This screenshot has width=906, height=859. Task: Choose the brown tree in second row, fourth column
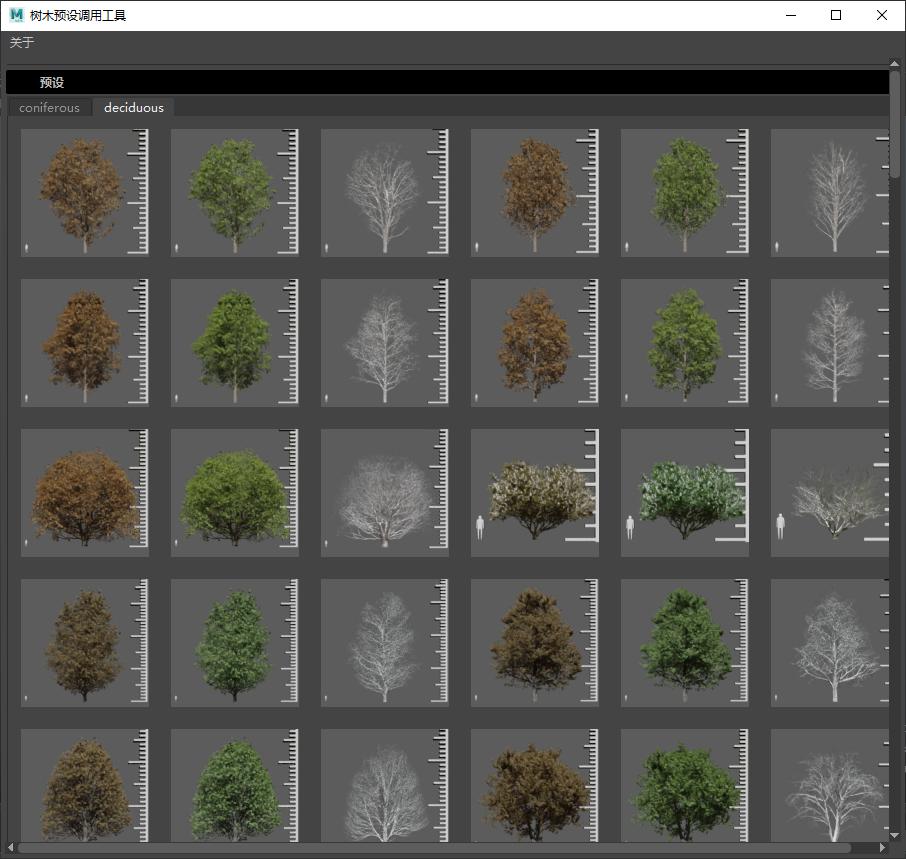pyautogui.click(x=534, y=343)
